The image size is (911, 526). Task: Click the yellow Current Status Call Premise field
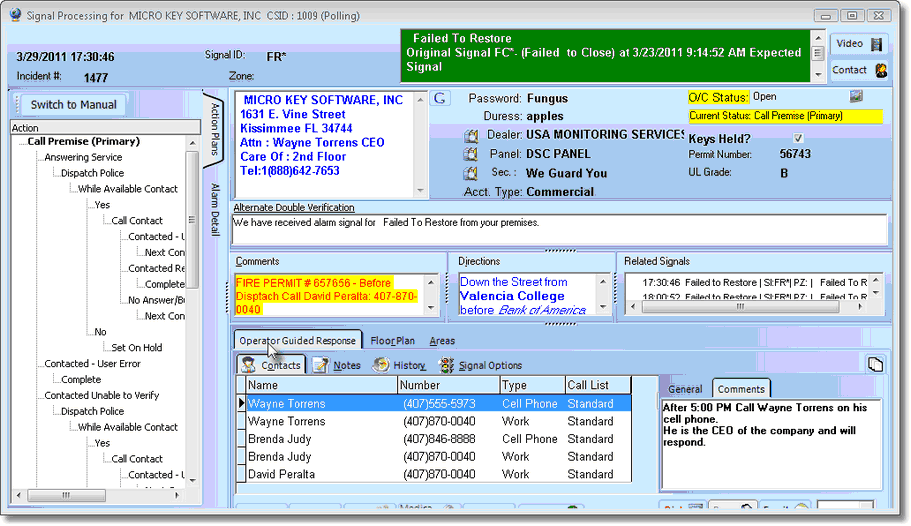pyautogui.click(x=785, y=116)
